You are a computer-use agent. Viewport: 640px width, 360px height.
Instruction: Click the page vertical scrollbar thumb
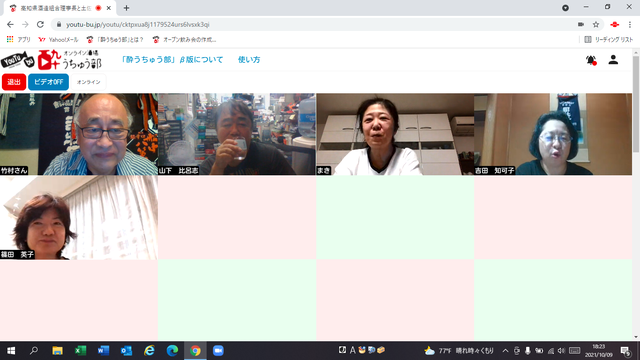[636, 104]
